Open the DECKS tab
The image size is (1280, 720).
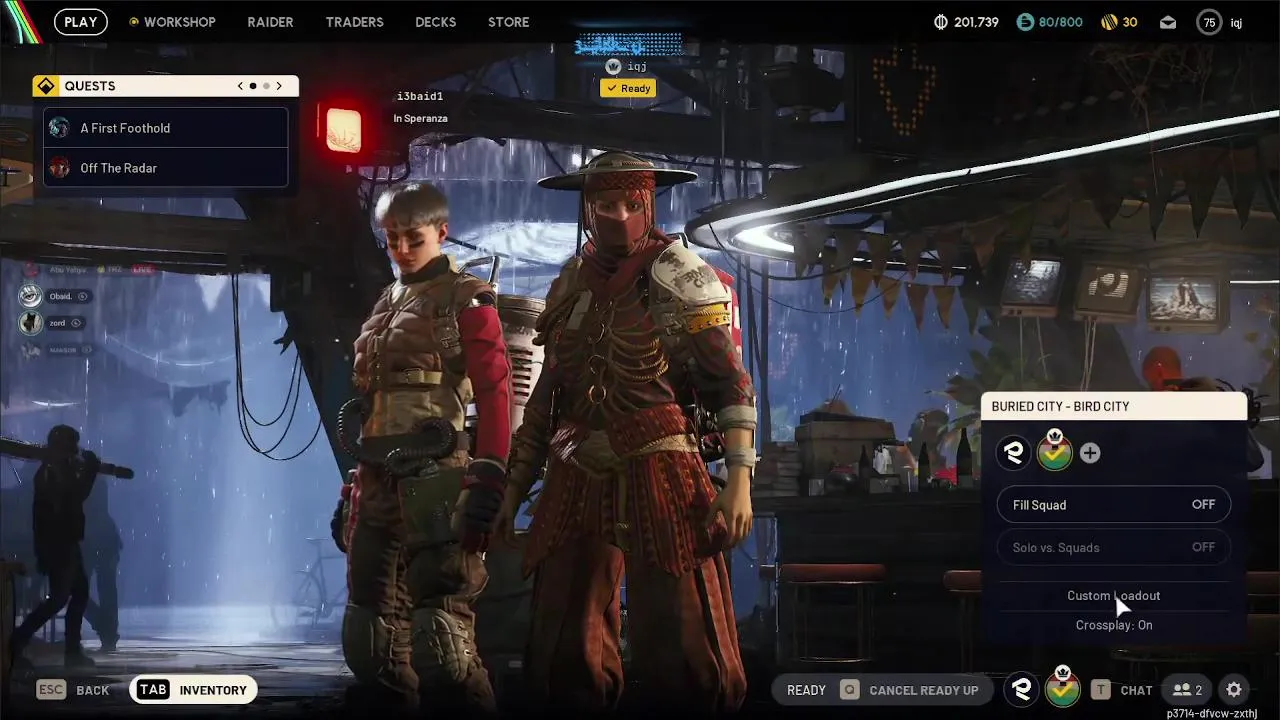coord(436,22)
